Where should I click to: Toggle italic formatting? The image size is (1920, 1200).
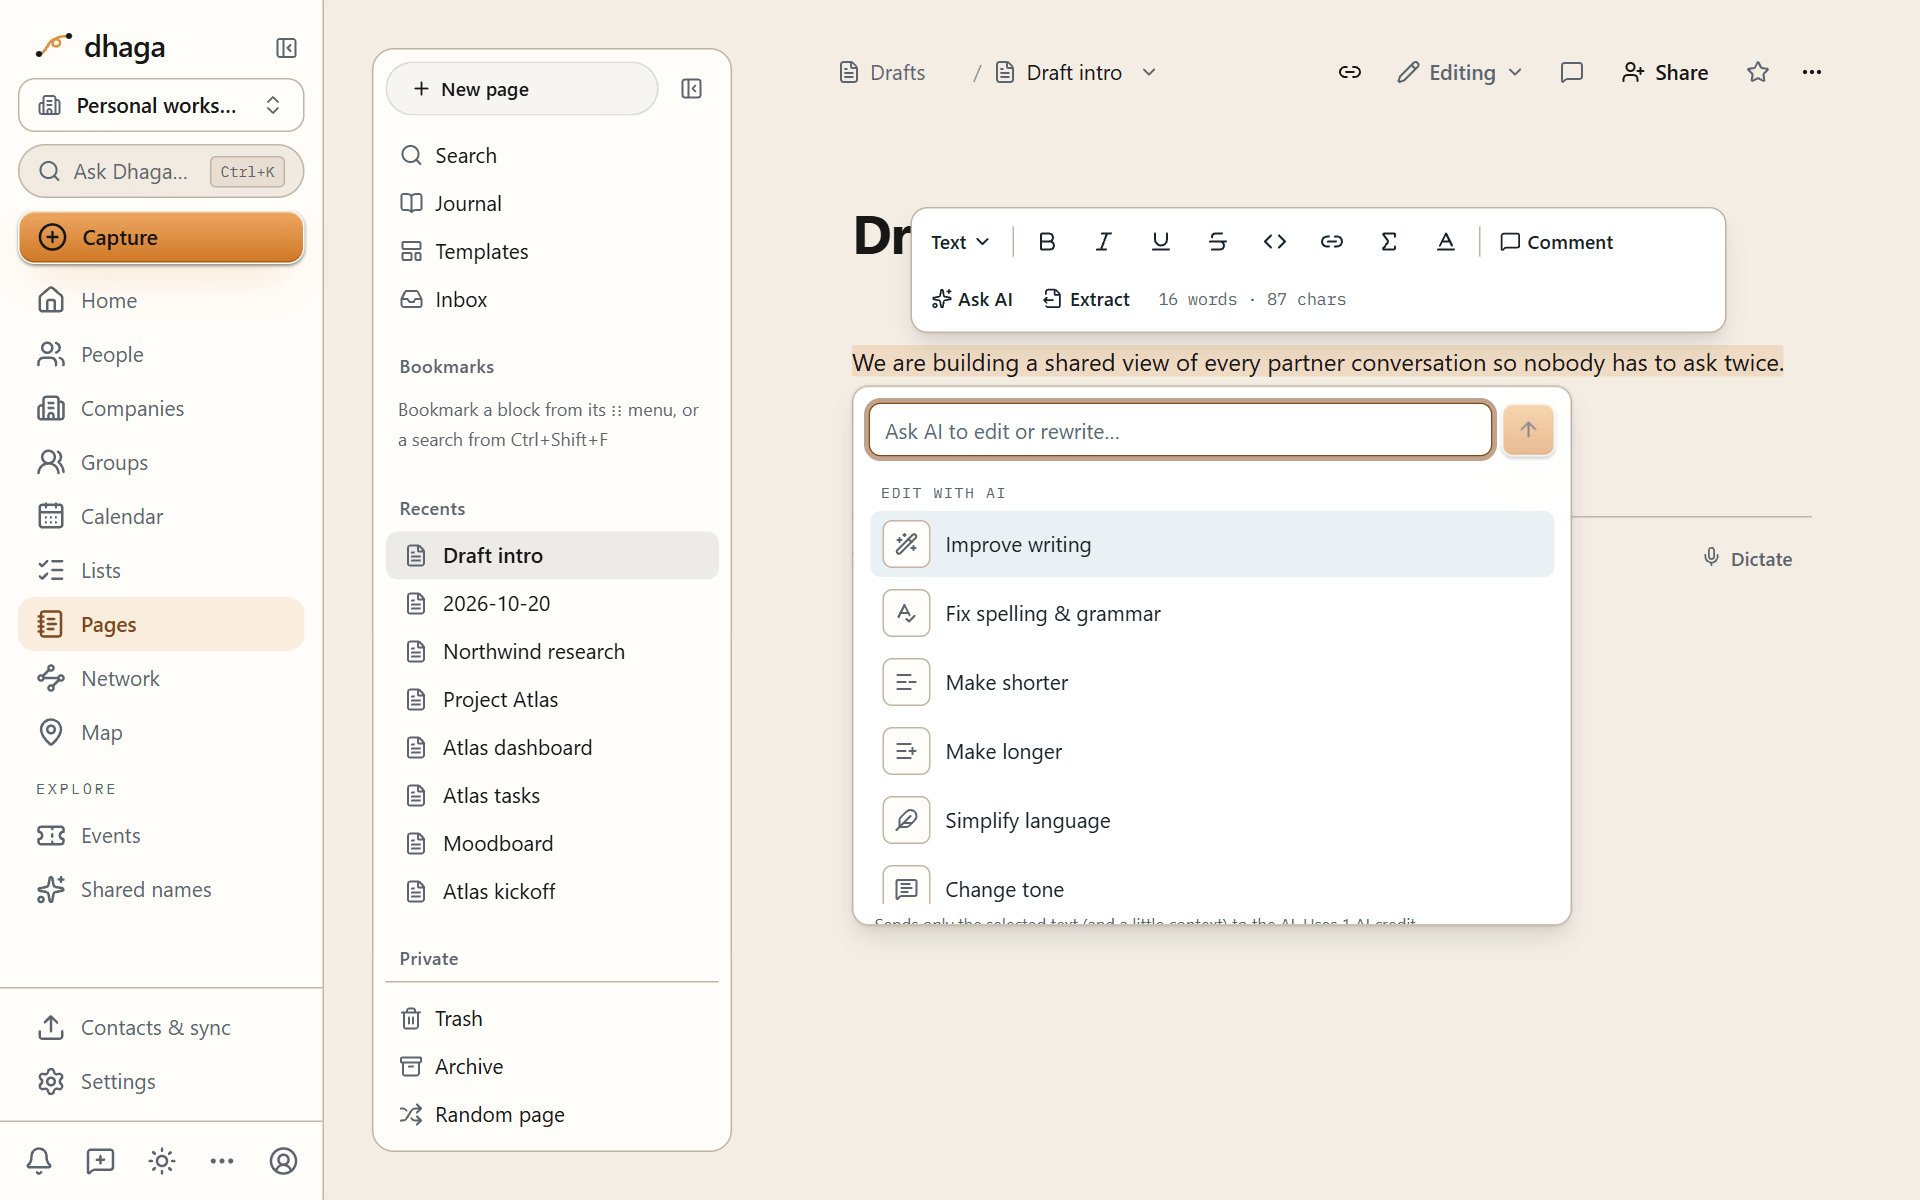[1104, 242]
